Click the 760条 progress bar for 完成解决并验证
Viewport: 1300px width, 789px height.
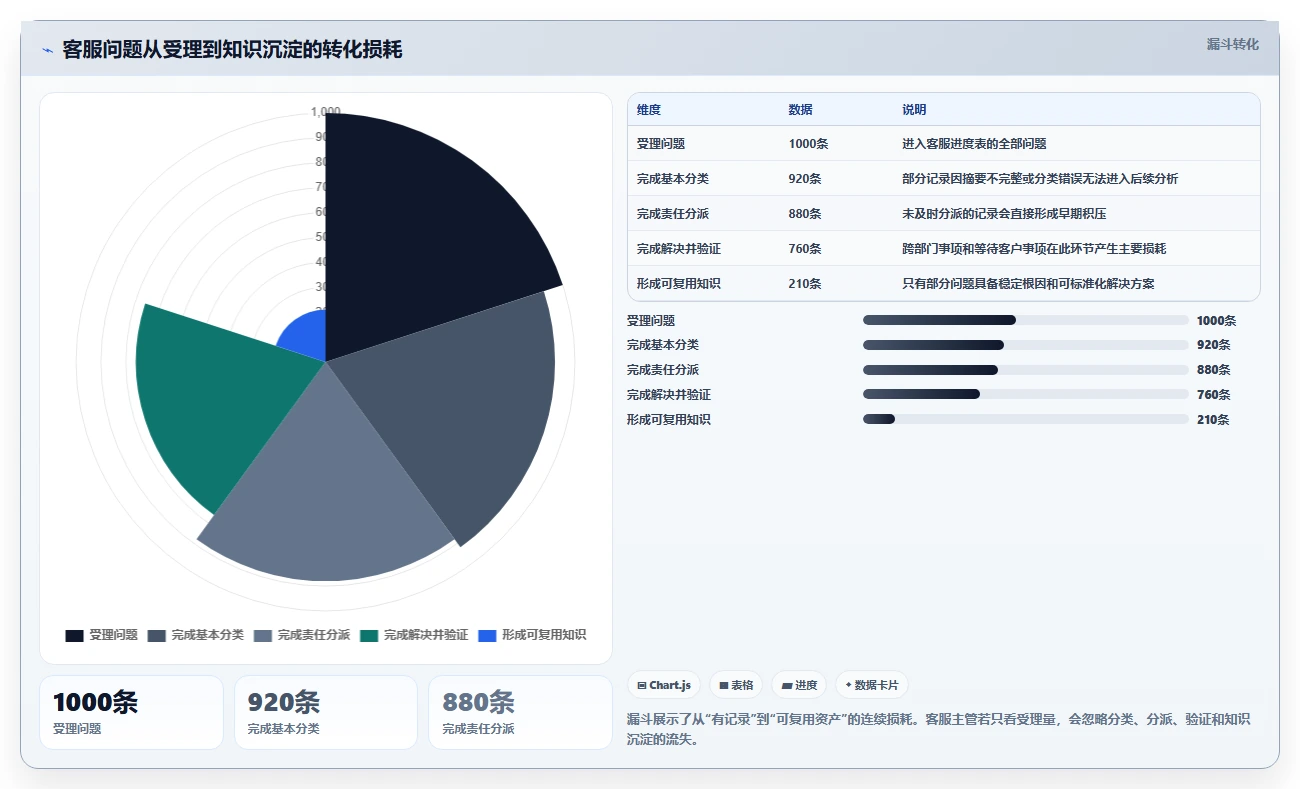[1025, 394]
